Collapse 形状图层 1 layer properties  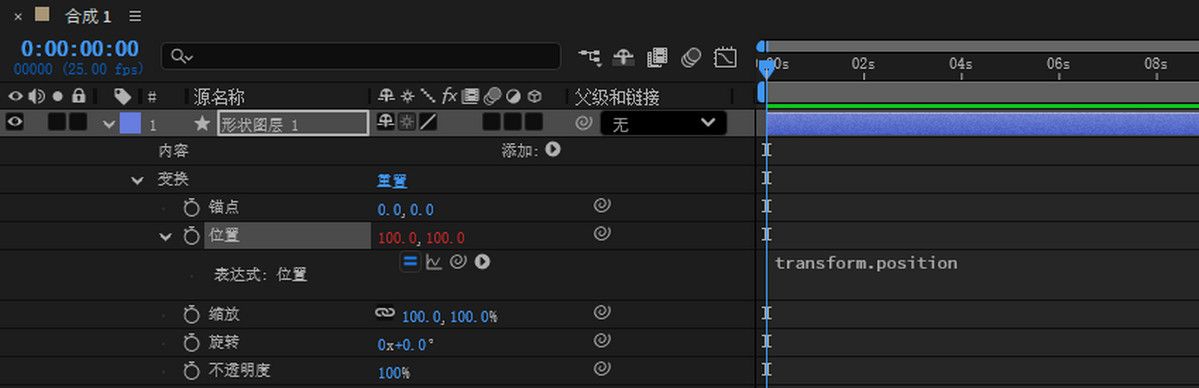pos(109,124)
